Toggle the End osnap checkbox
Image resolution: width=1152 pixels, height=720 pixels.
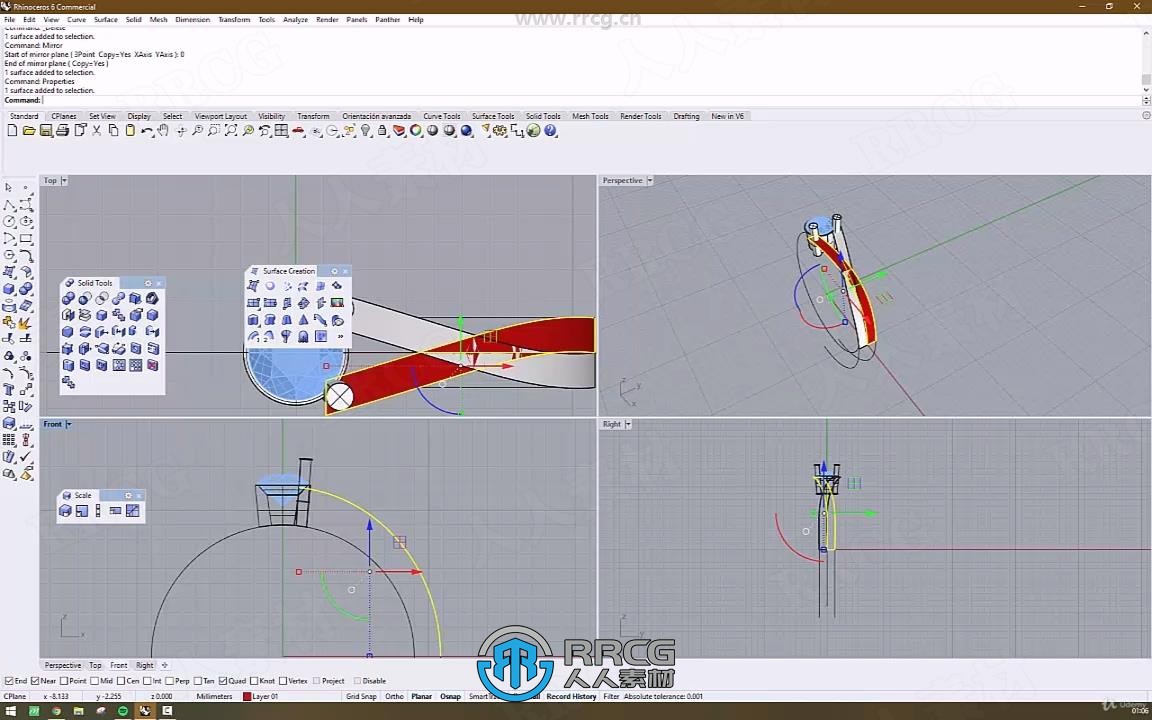(9, 681)
